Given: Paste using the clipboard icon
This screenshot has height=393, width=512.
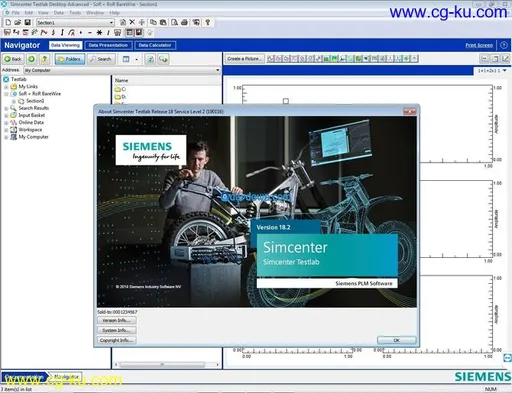Looking at the screenshot, I should (163, 22).
